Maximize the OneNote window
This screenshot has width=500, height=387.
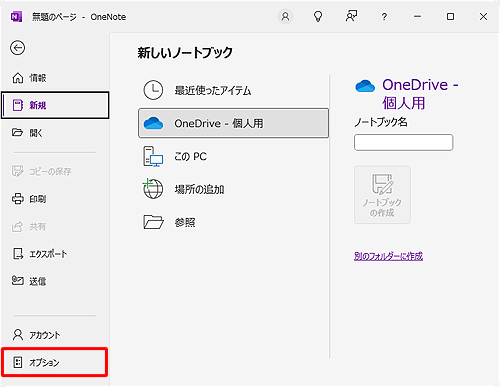[450, 16]
